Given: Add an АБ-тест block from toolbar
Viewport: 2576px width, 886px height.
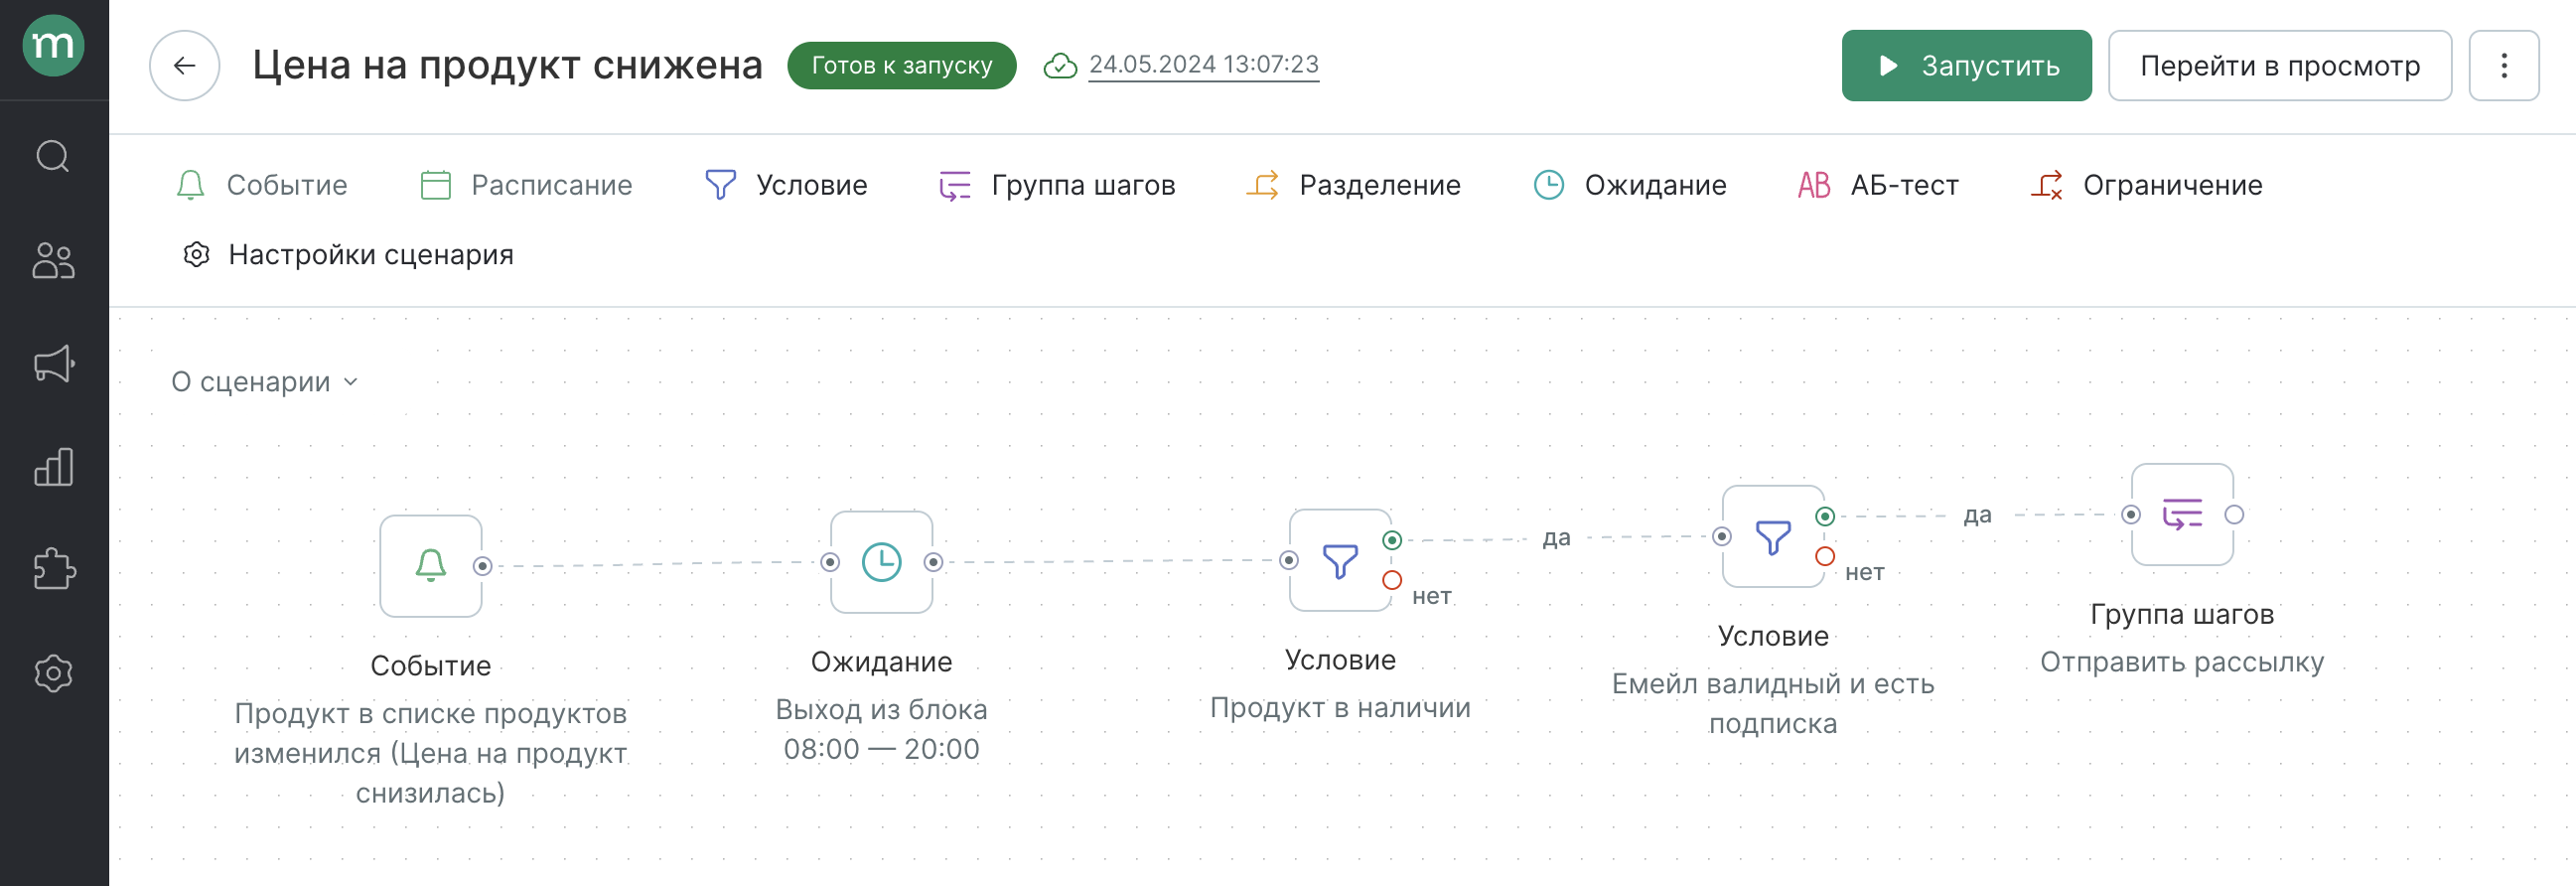Looking at the screenshot, I should click(1877, 185).
